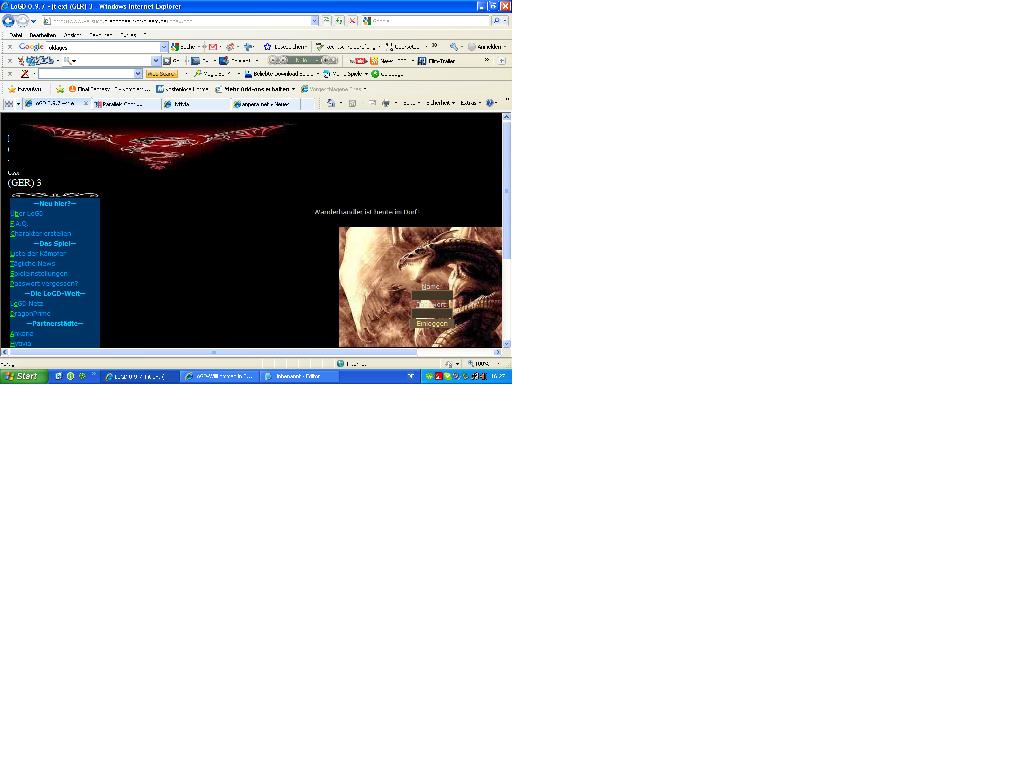Click 'Charakter erstellen' link
This screenshot has height=768, width=1024.
[40, 233]
